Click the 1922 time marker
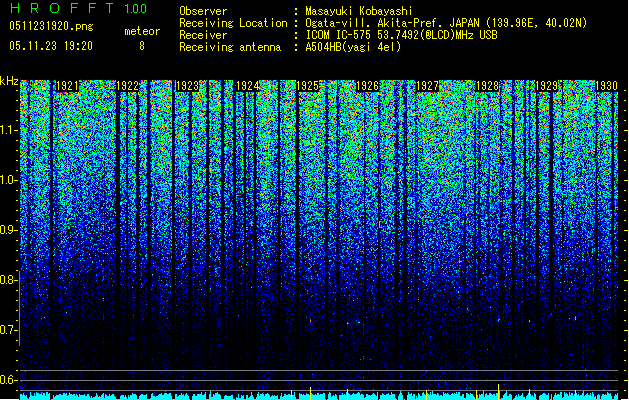 coord(127,86)
